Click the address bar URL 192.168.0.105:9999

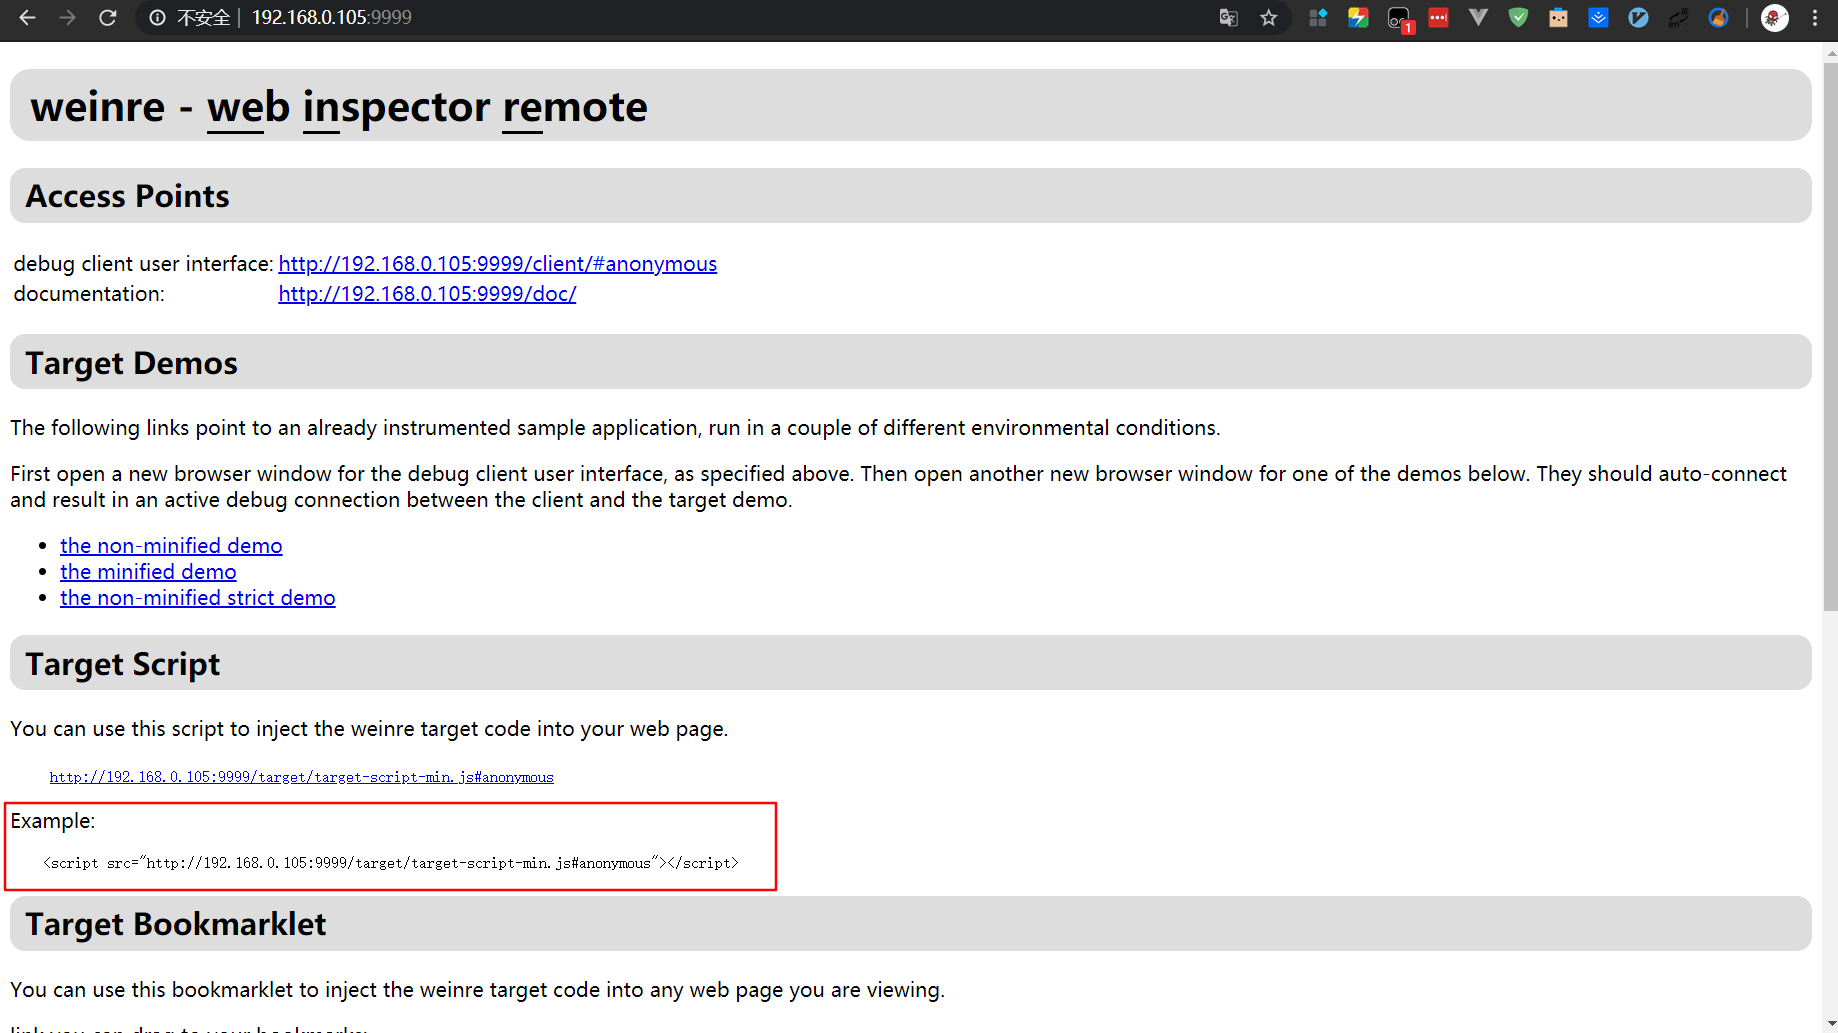[x=331, y=18]
